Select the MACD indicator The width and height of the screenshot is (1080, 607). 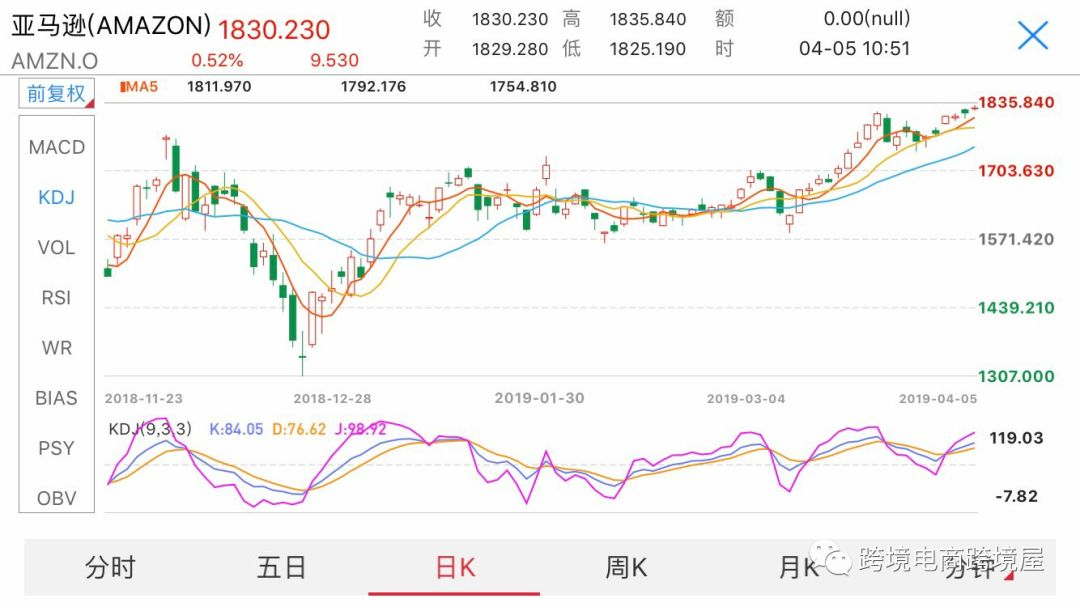click(x=57, y=147)
